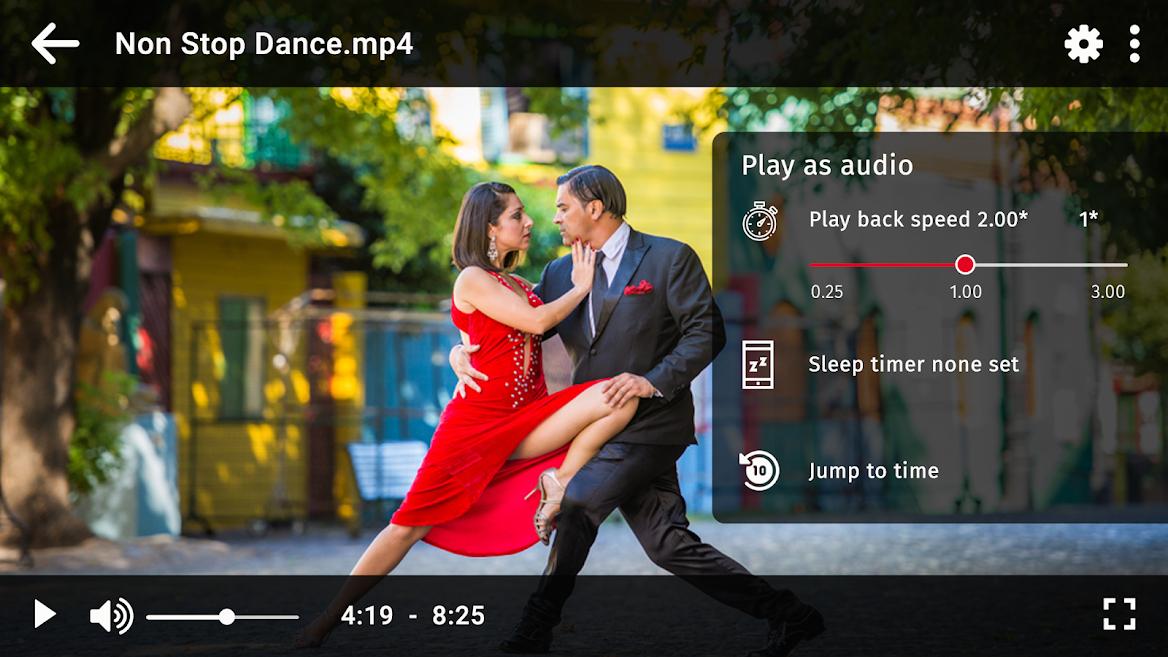
Task: Select the Play as audio option
Action: (827, 166)
